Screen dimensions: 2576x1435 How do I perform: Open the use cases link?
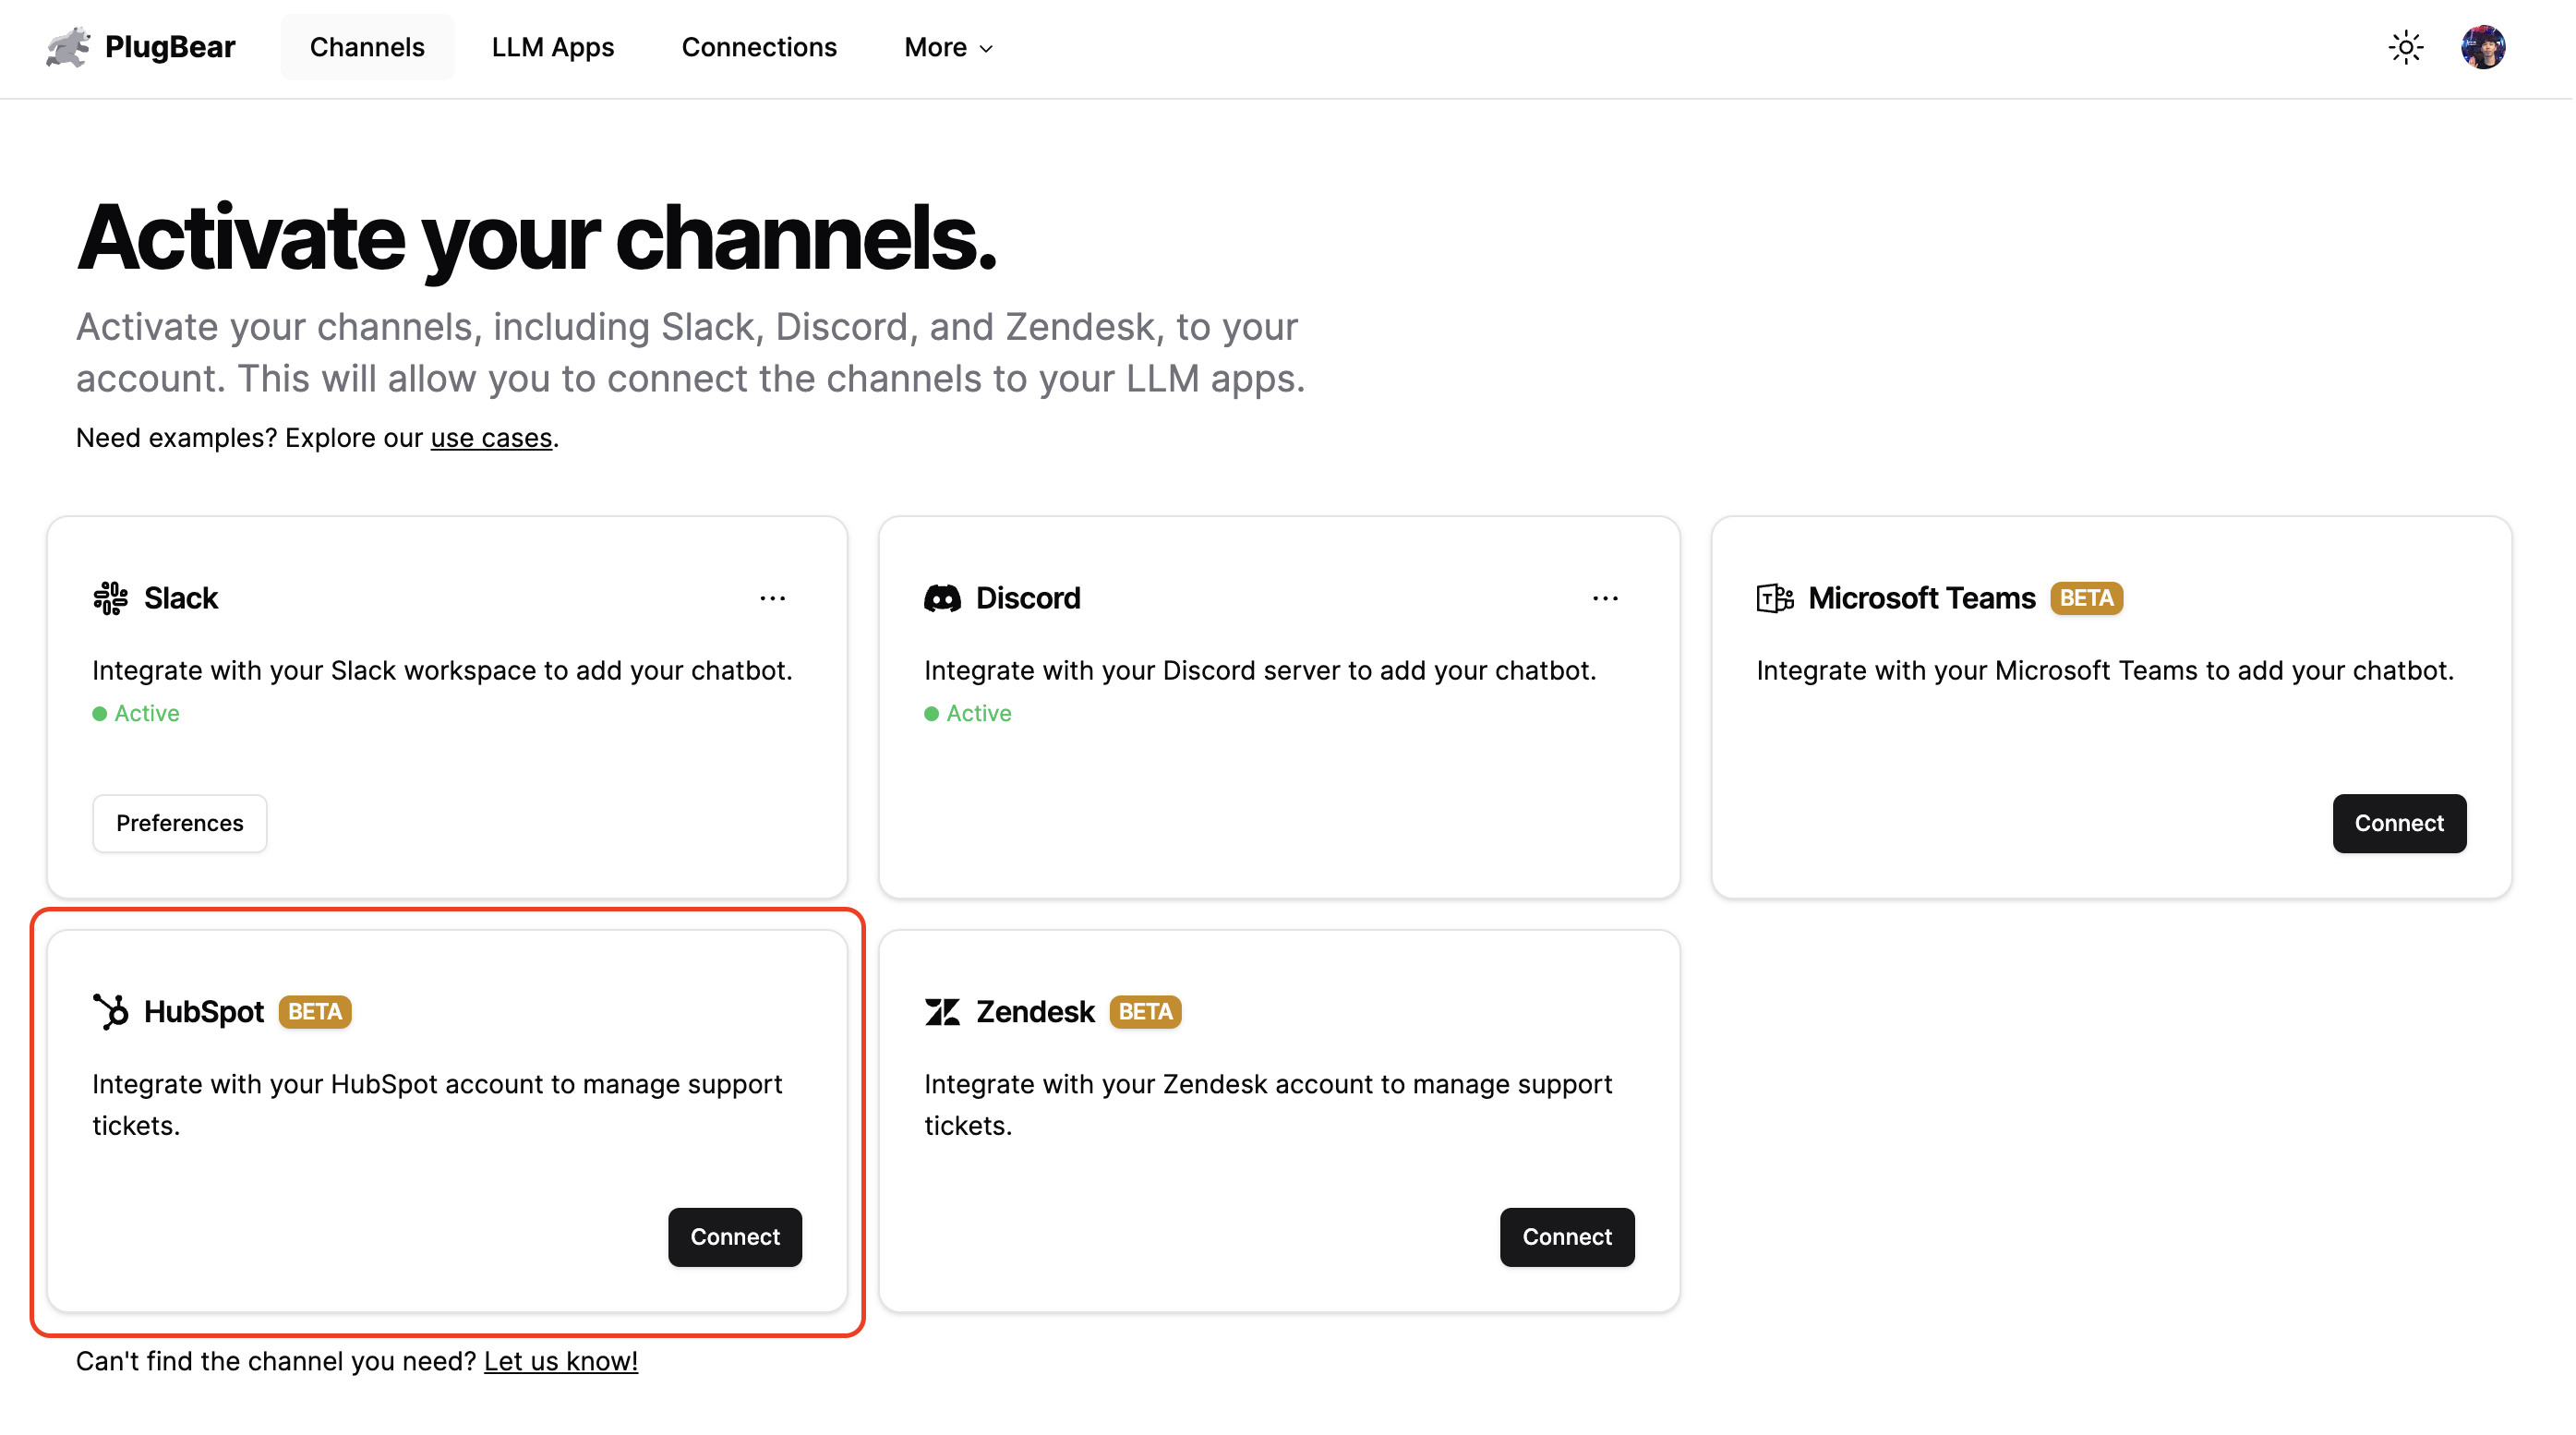point(491,437)
